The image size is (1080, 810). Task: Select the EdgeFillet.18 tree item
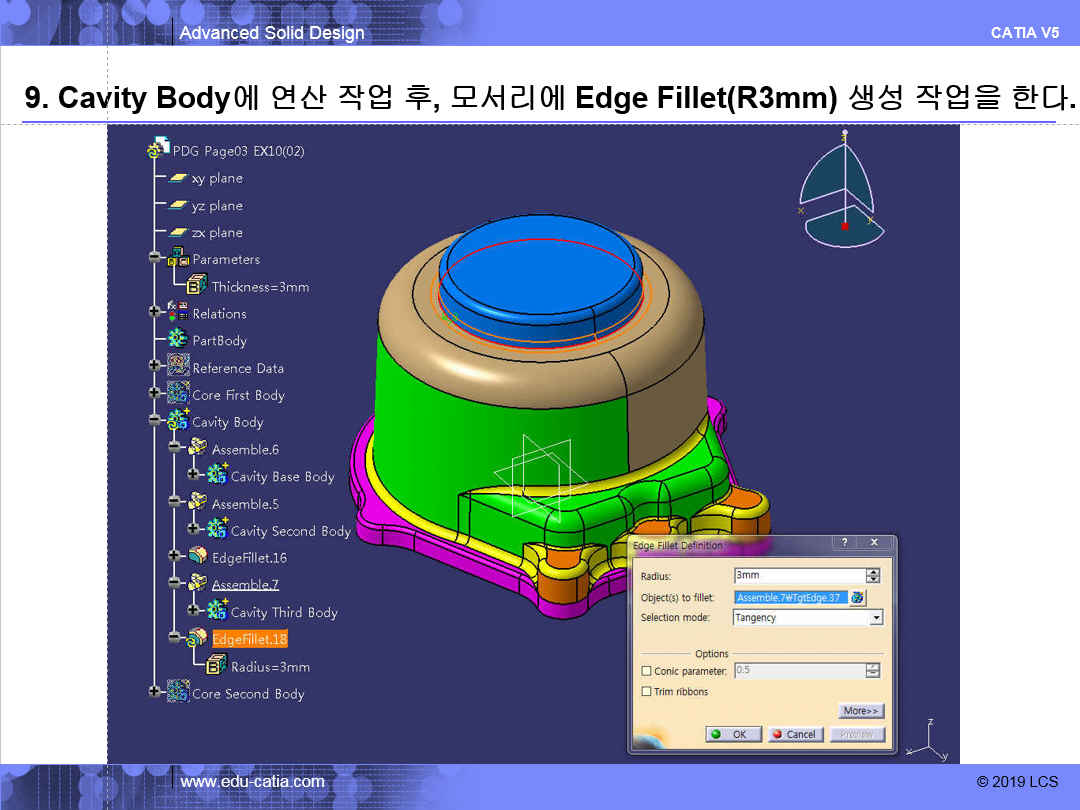pos(249,639)
